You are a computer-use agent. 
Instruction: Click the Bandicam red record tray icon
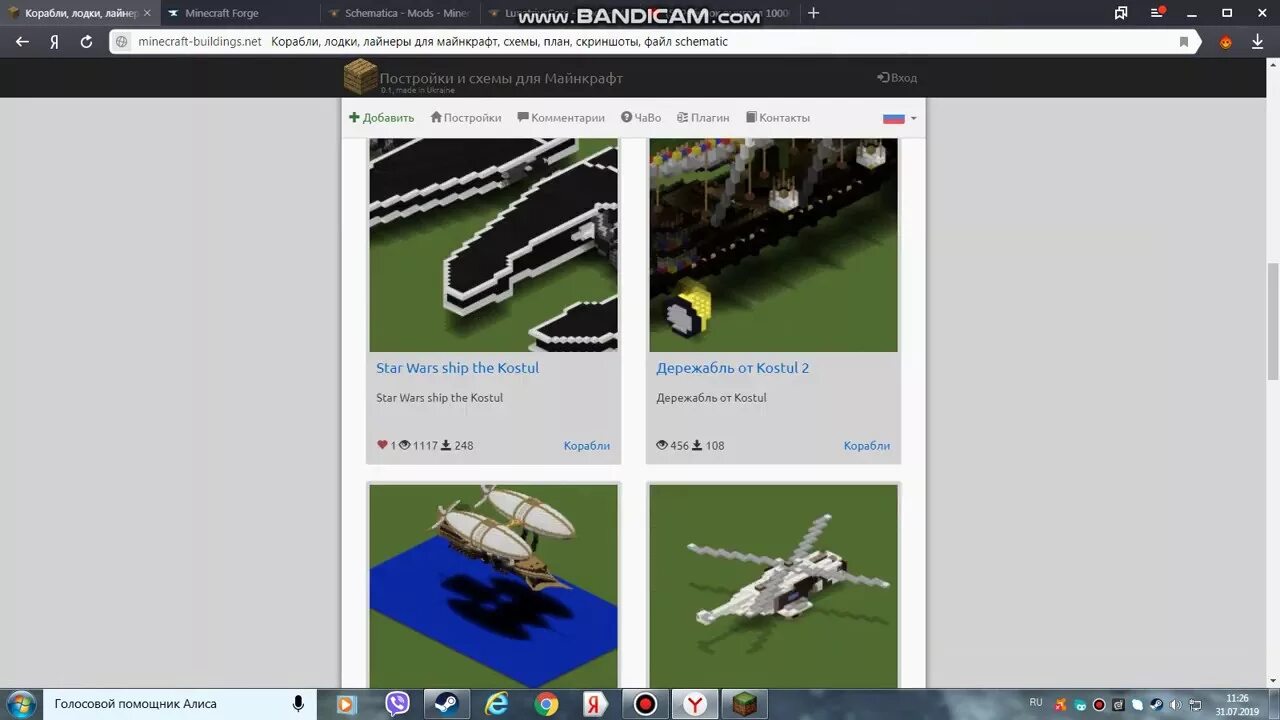1098,704
